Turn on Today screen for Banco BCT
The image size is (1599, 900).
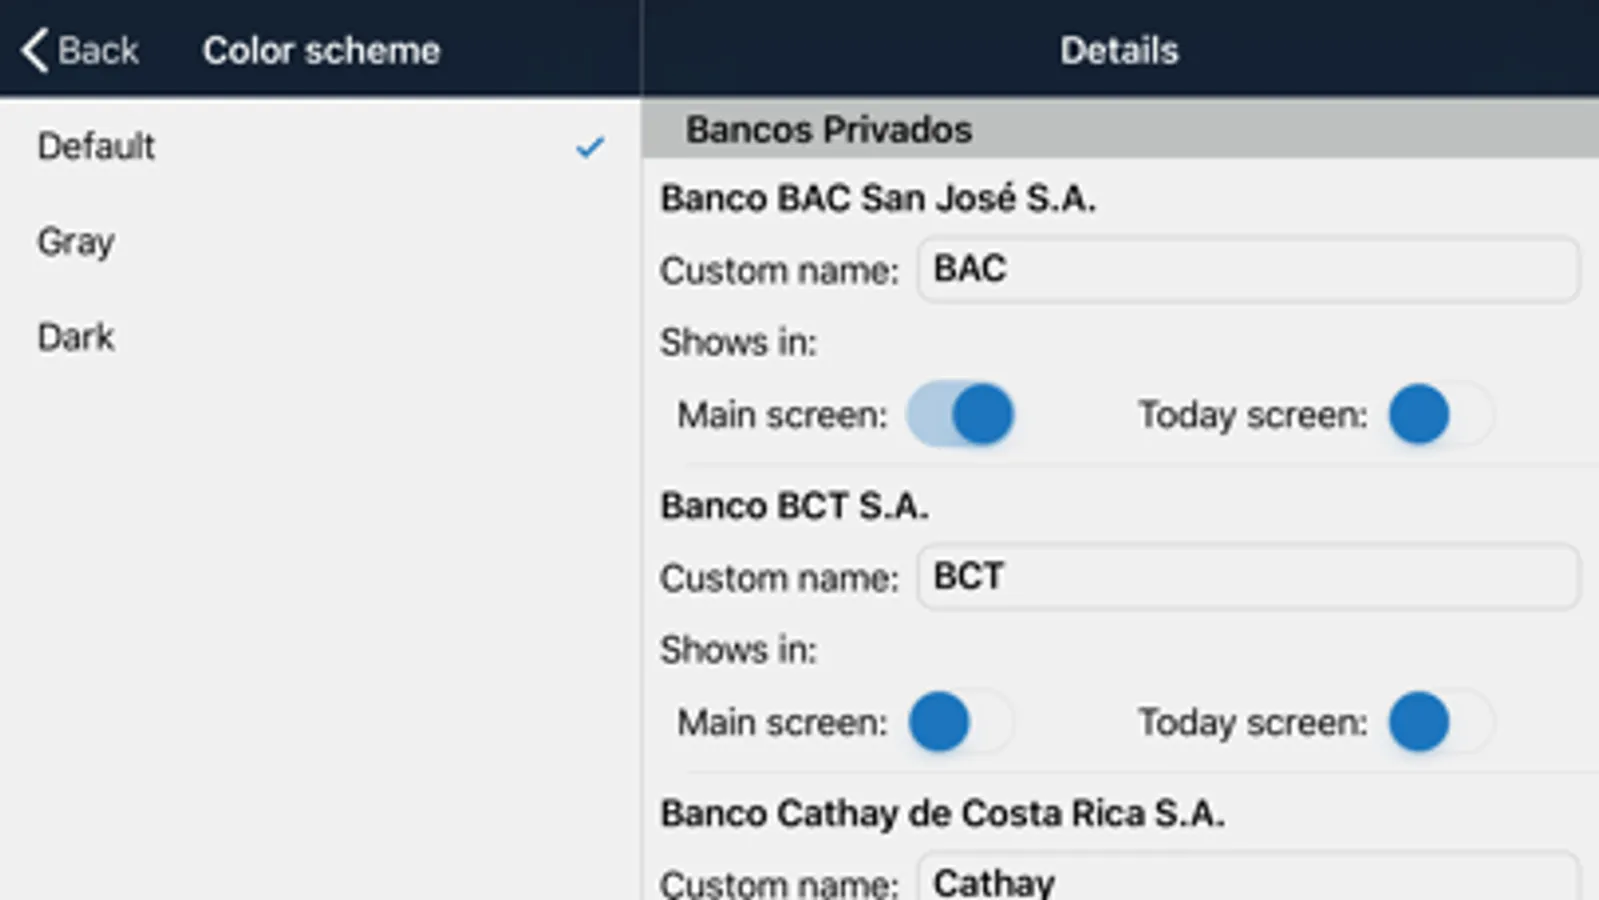pyautogui.click(x=1440, y=722)
